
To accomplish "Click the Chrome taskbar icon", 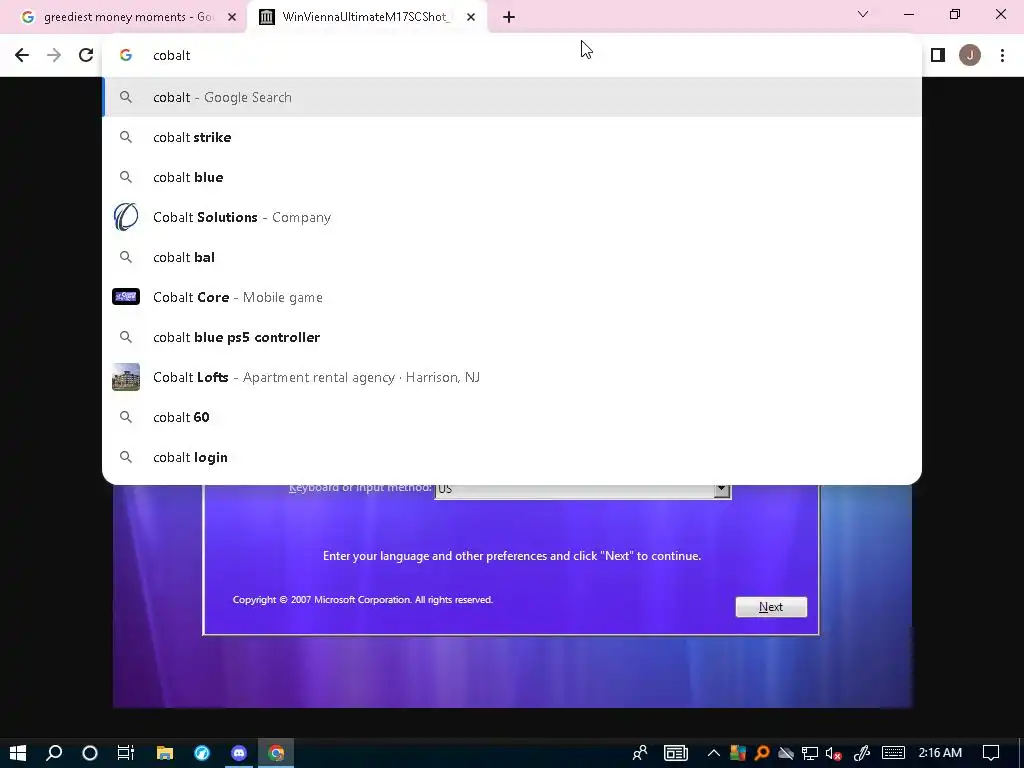I will [276, 753].
